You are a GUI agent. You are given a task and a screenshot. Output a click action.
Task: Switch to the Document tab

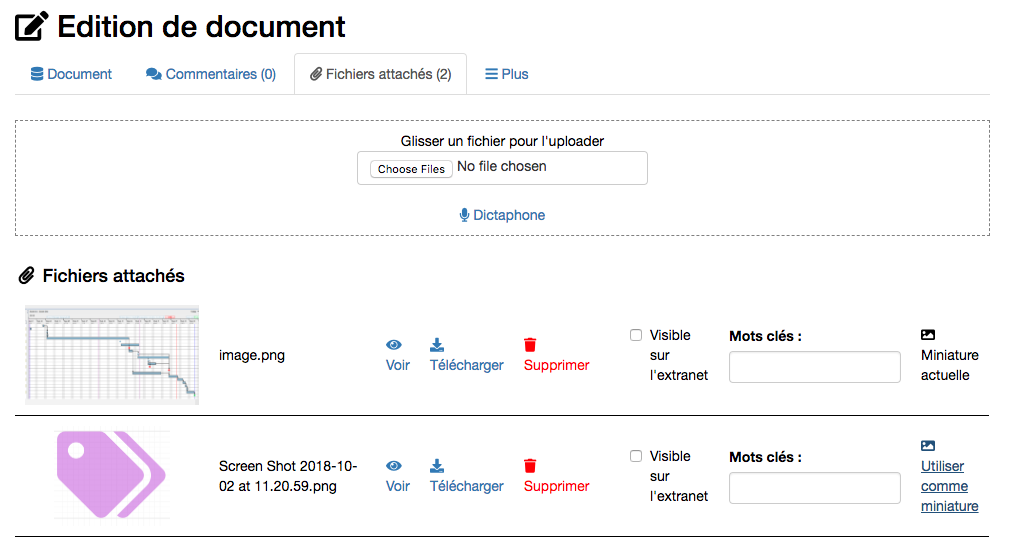coord(71,74)
